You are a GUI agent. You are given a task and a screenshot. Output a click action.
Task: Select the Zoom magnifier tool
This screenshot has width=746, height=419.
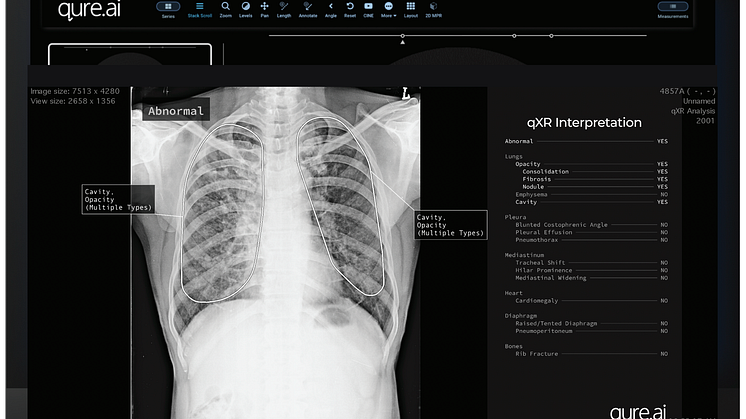coord(226,10)
